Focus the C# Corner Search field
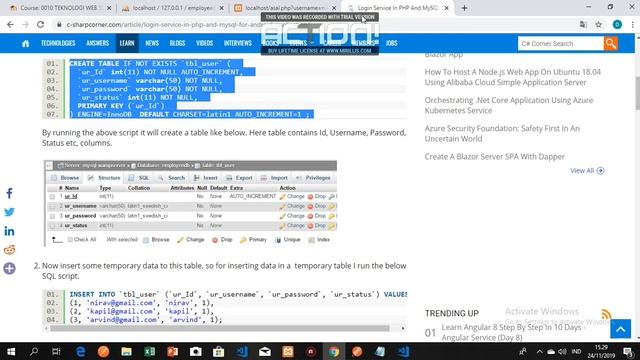 (560, 43)
